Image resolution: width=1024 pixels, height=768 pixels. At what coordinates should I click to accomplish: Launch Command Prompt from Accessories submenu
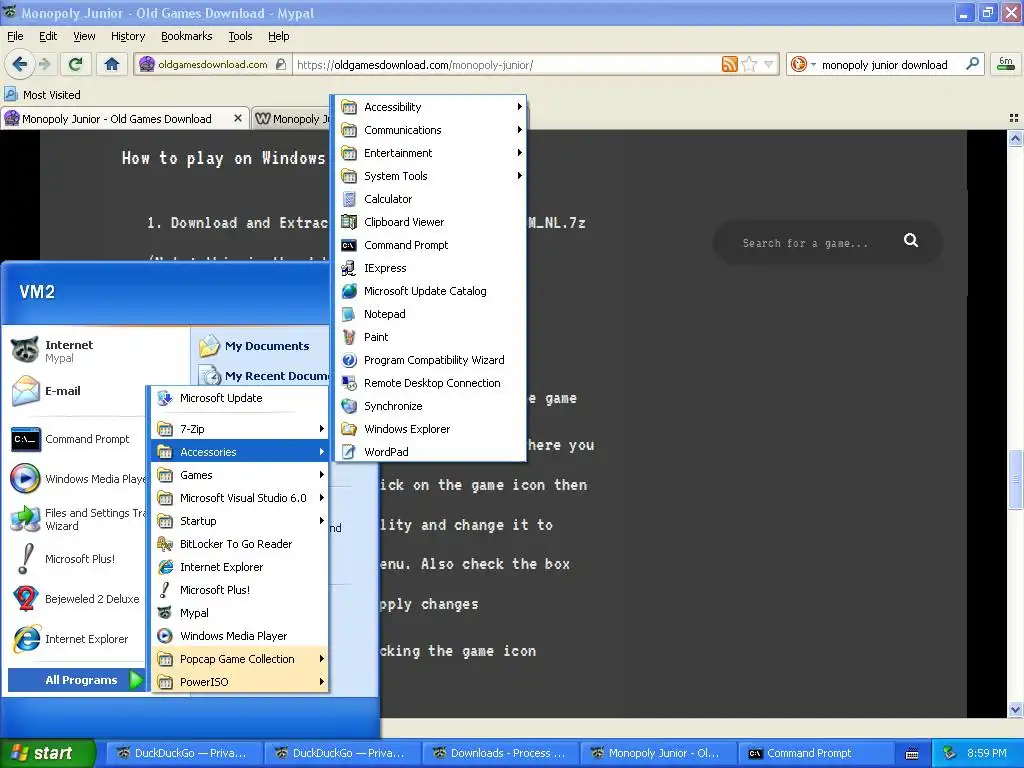pos(430,245)
